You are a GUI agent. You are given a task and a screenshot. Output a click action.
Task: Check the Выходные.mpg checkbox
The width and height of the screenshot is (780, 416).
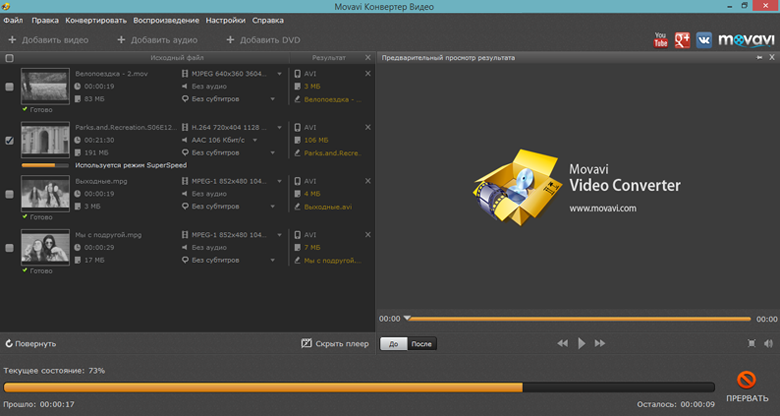pos(9,194)
